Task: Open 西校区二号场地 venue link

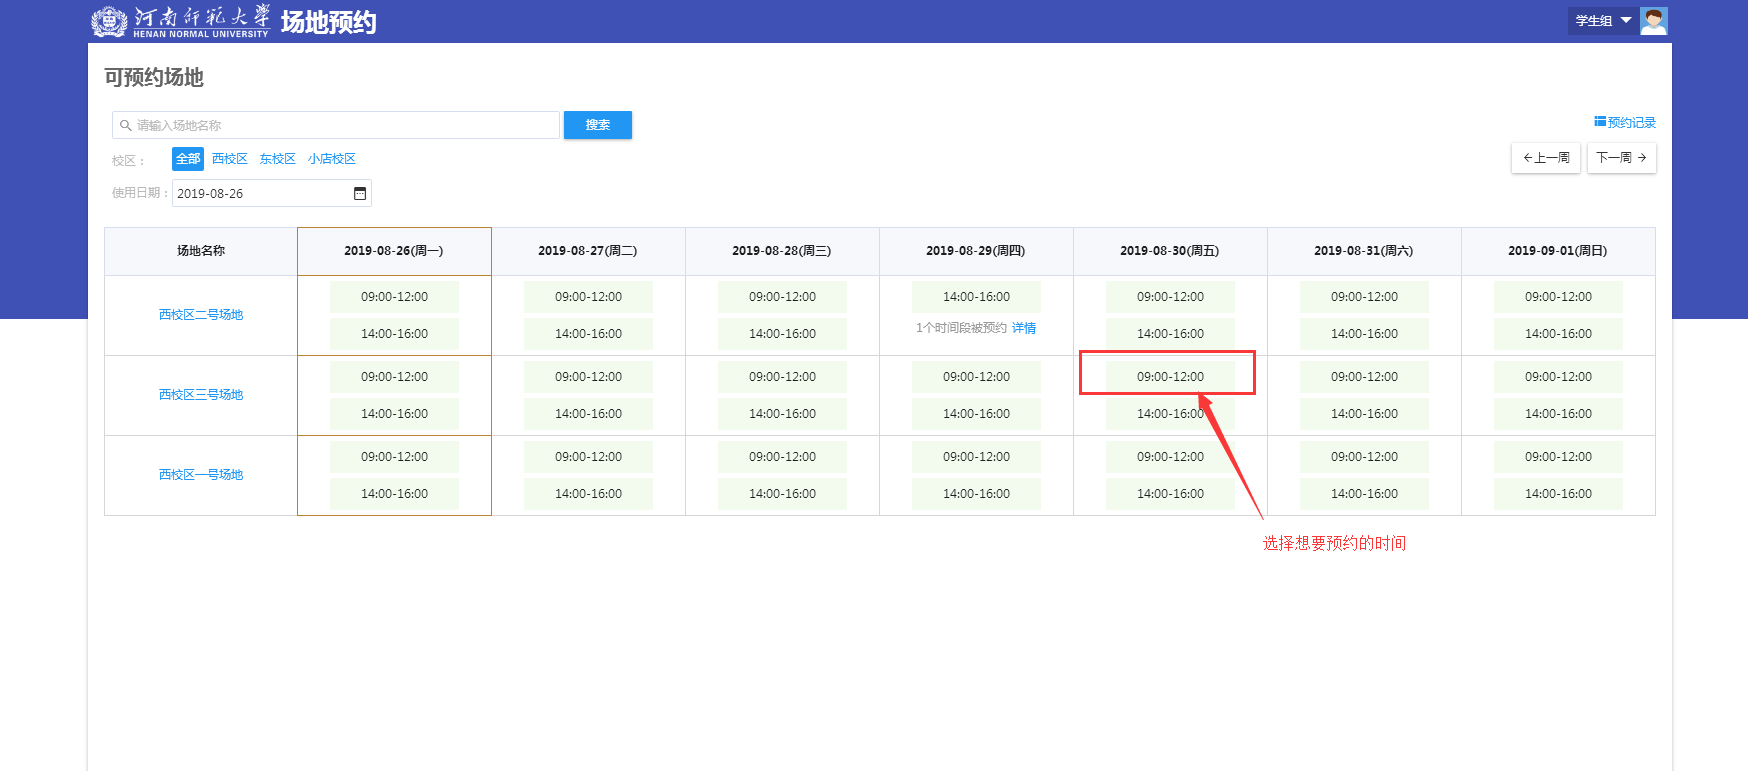Action: pyautogui.click(x=201, y=315)
